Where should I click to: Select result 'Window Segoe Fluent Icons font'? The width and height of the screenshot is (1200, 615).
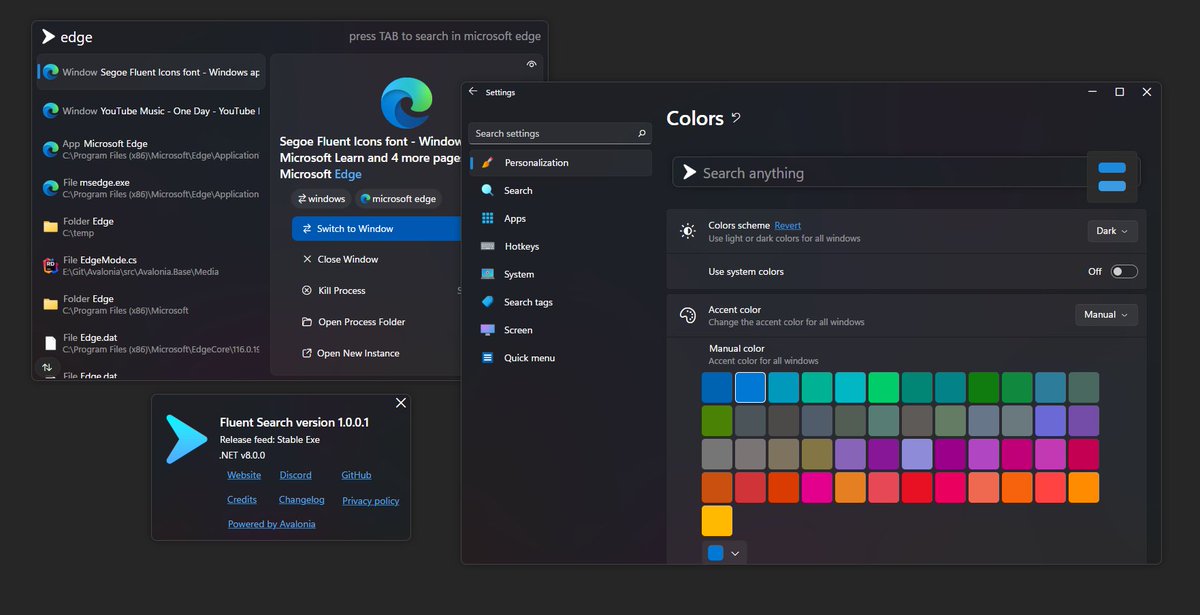pos(151,72)
